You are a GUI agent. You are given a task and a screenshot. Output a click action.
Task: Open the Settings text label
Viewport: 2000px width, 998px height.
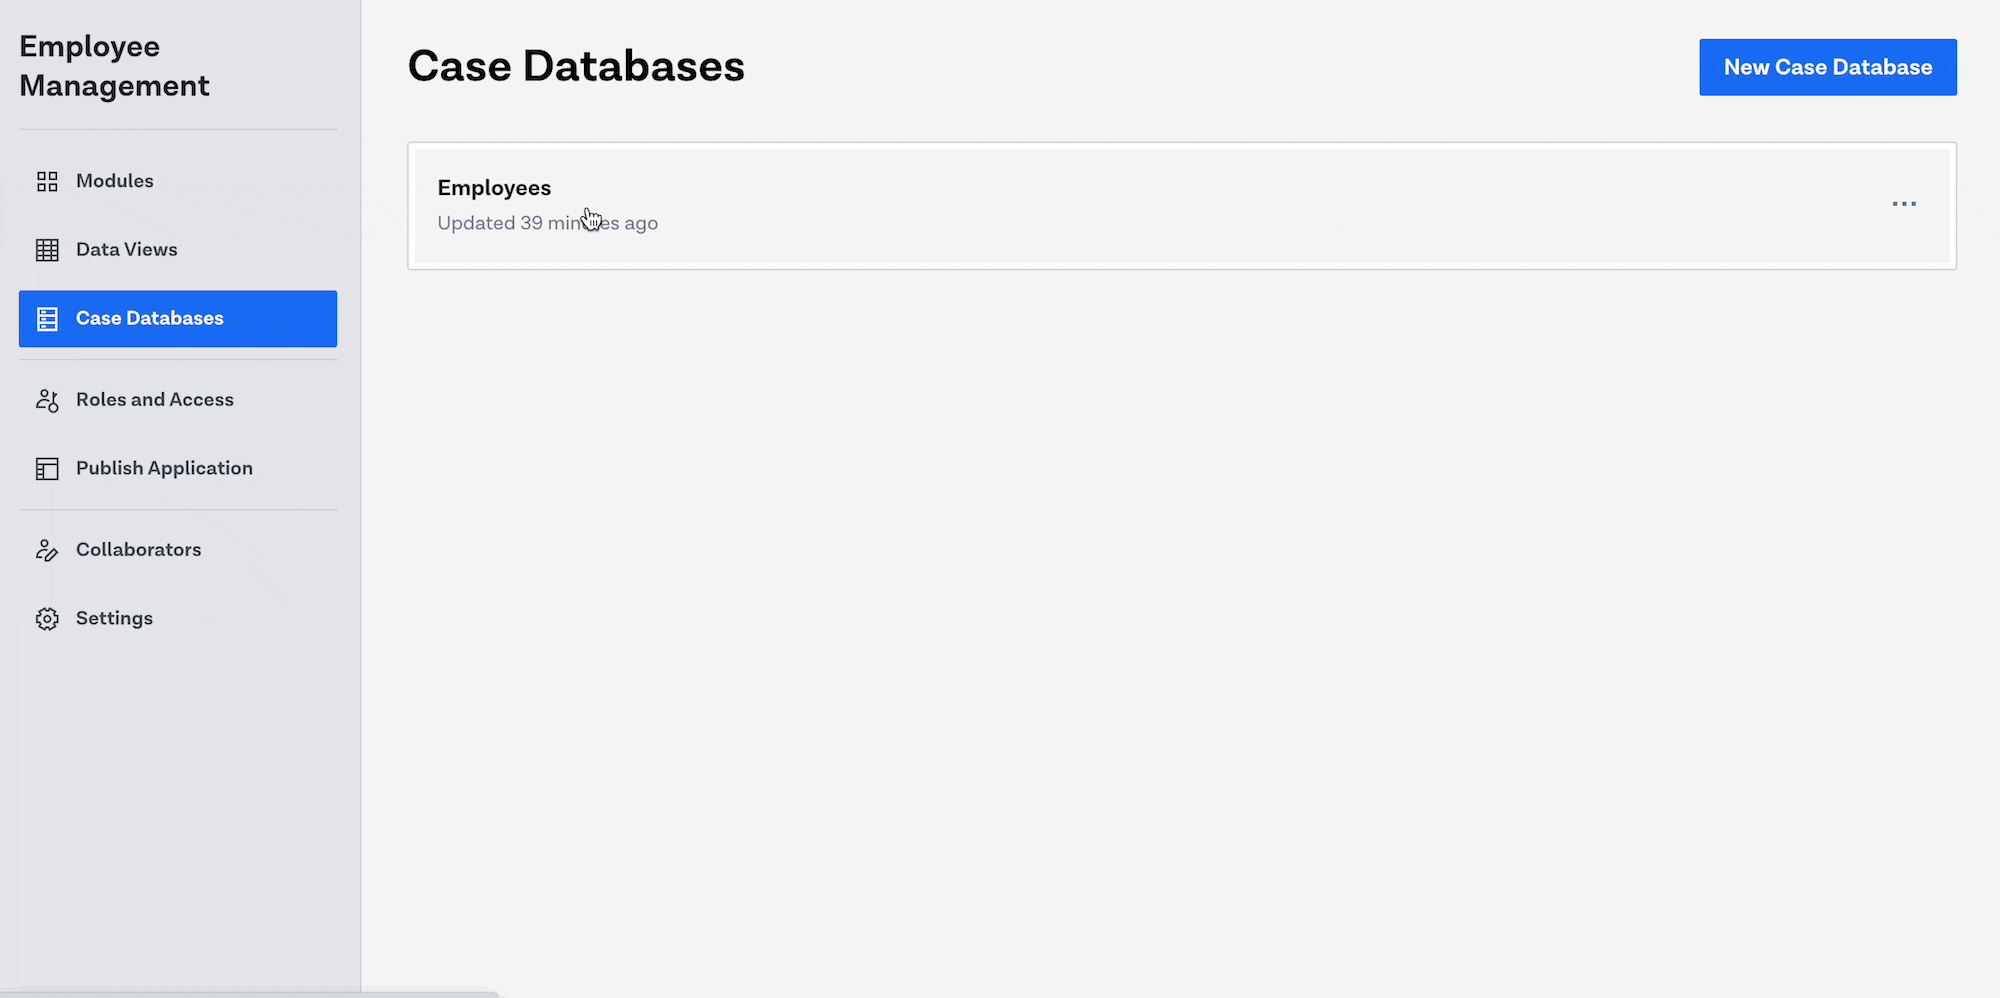pyautogui.click(x=115, y=619)
